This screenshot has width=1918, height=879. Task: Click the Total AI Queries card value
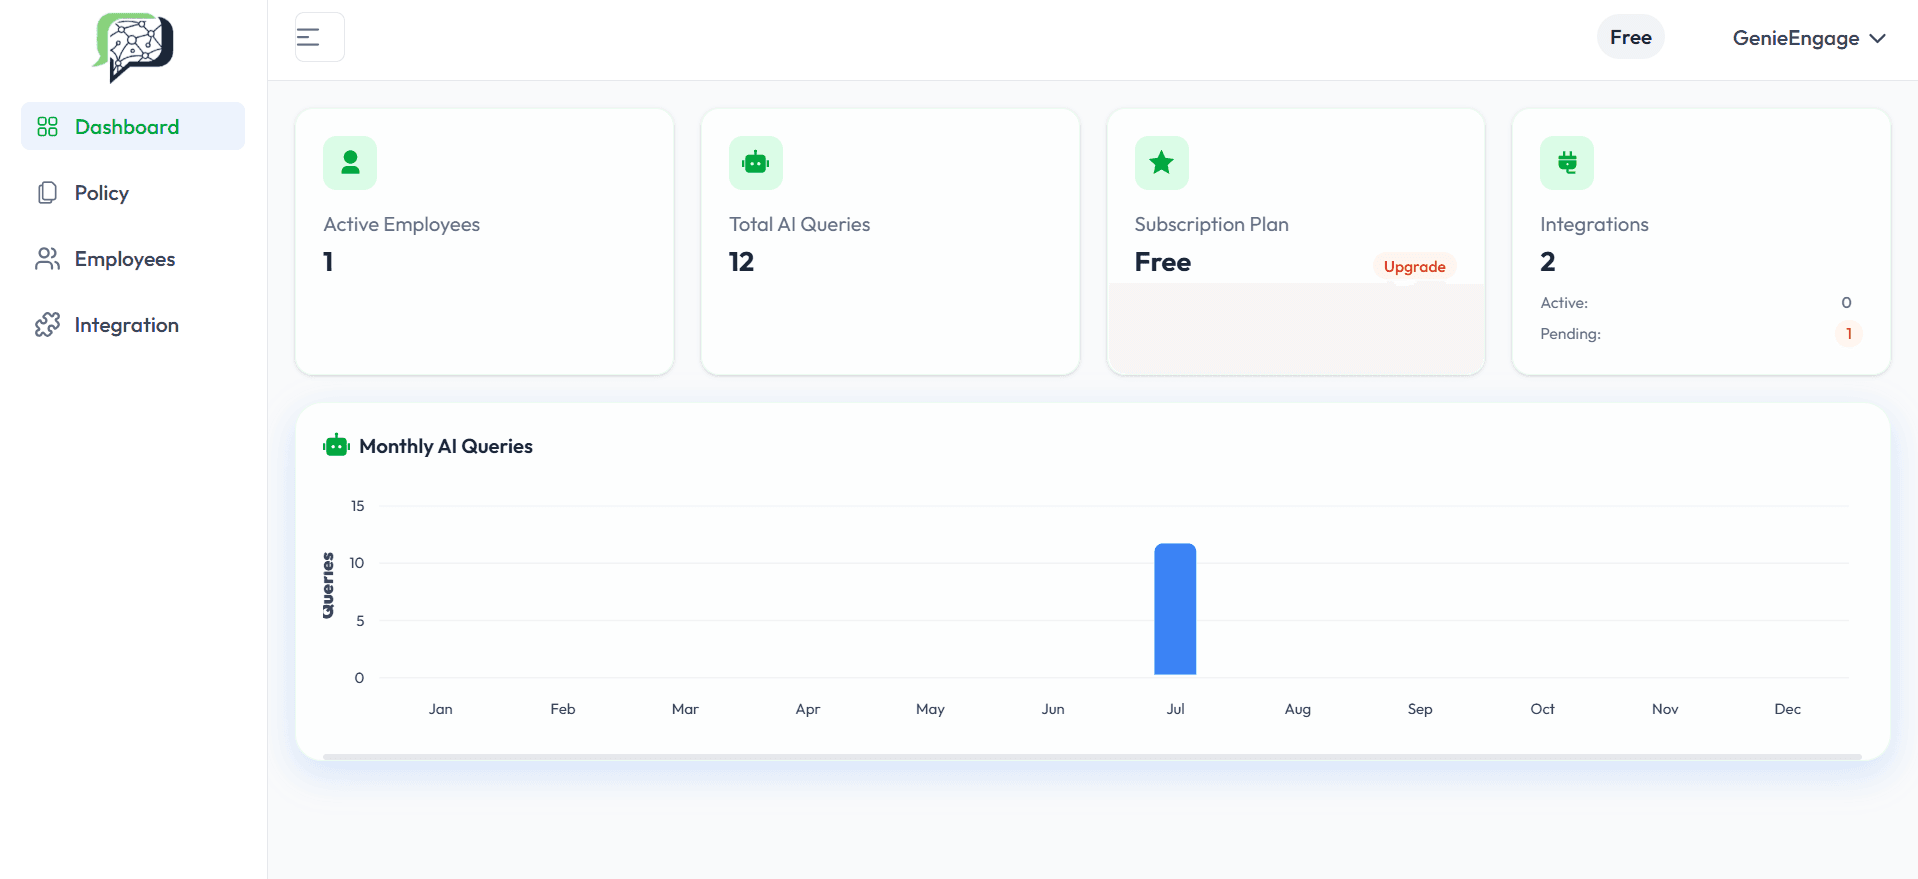click(741, 262)
